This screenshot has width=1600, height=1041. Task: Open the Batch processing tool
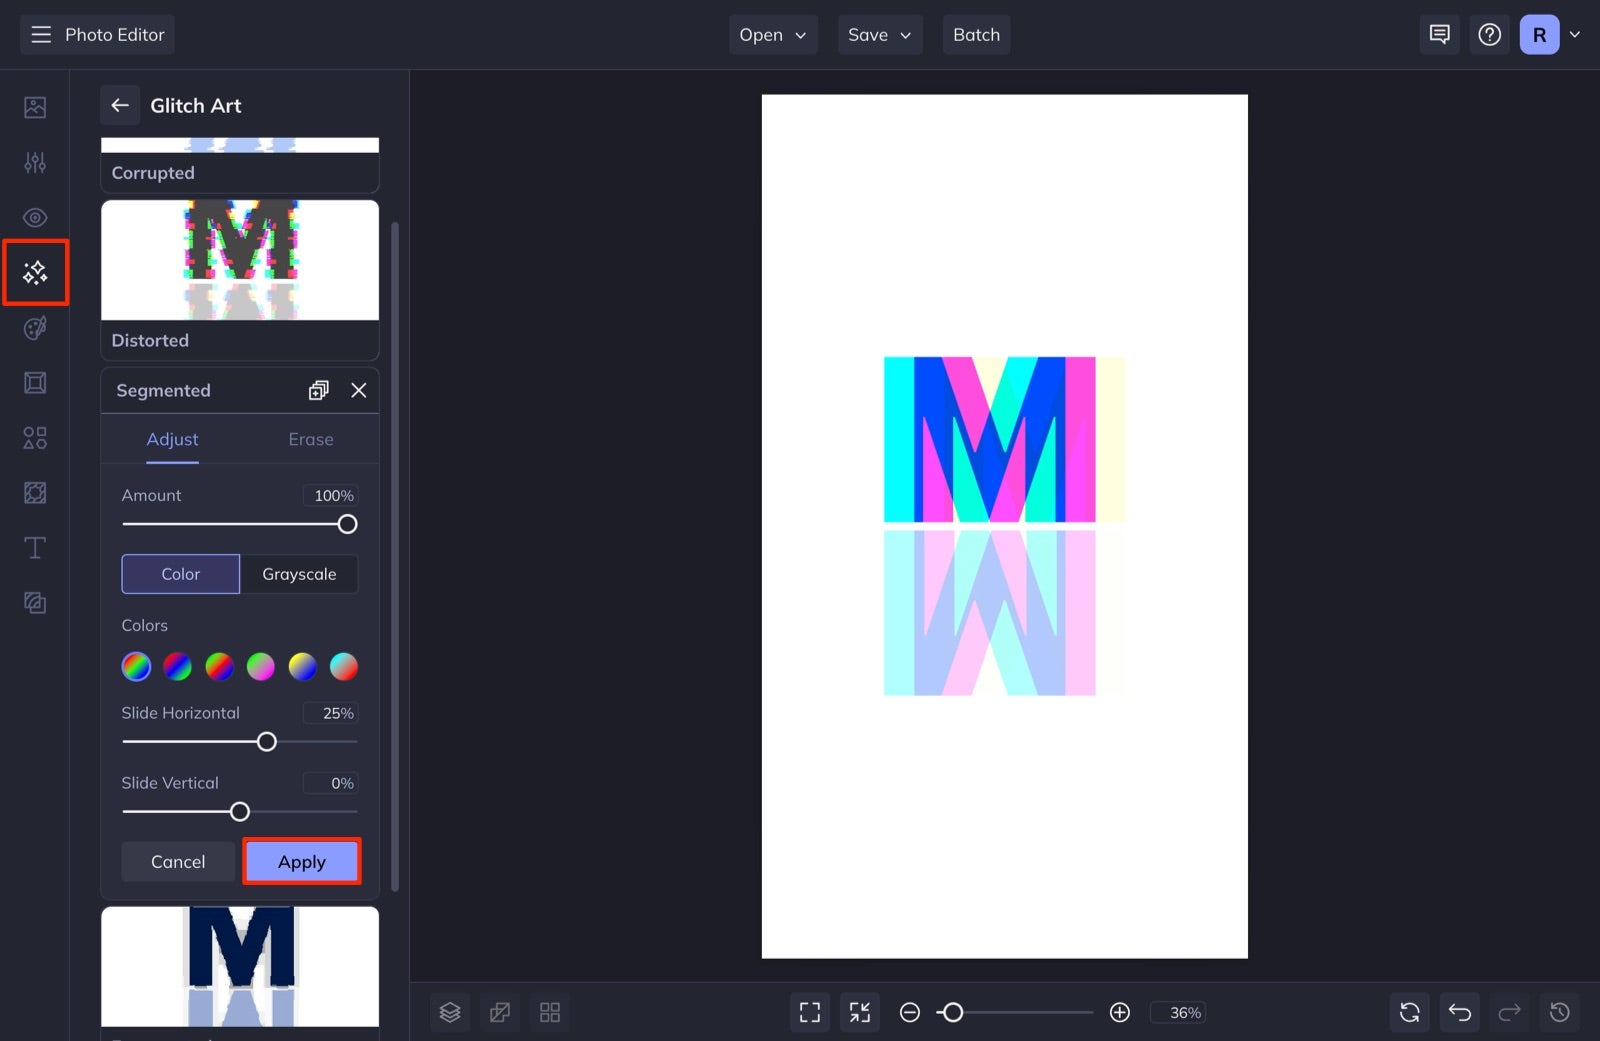(x=976, y=34)
